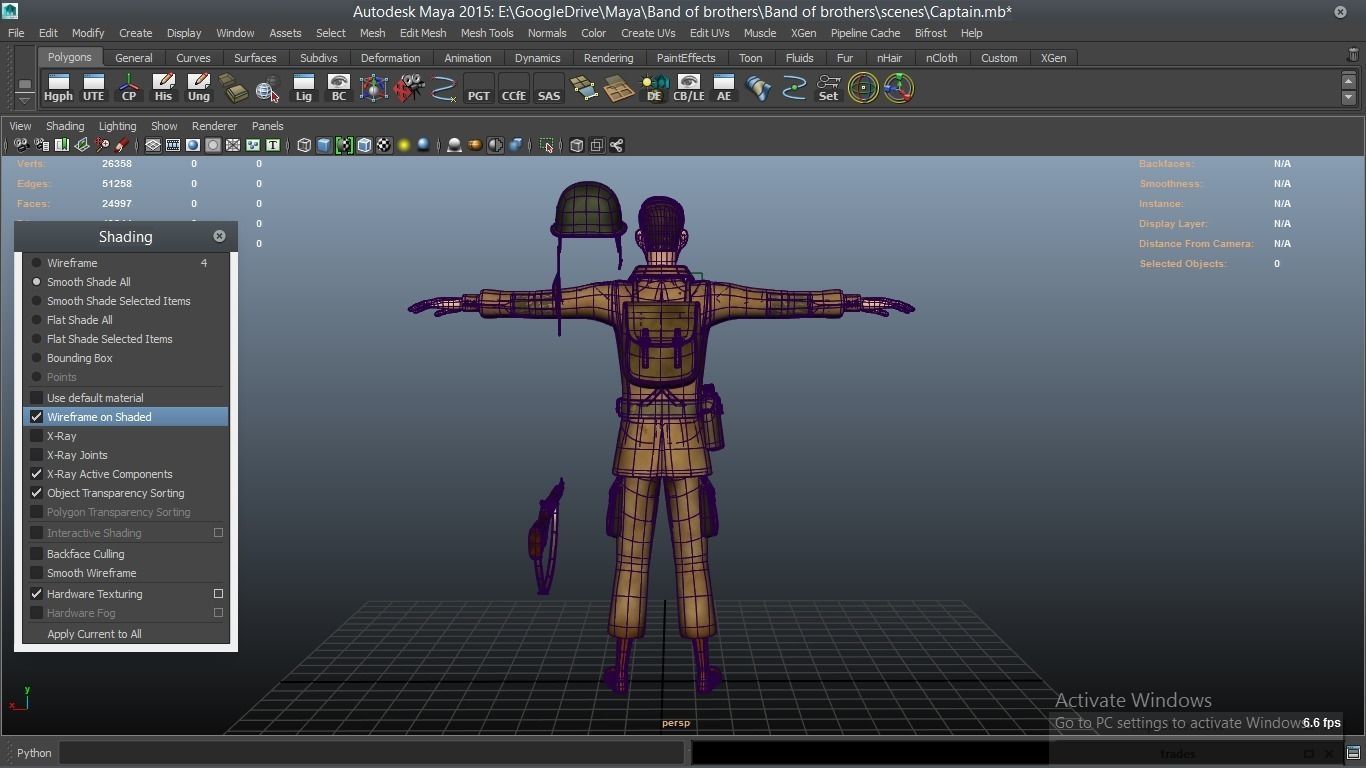Enable the X-Ray checkbox
This screenshot has height=768, width=1366.
(x=37, y=436)
